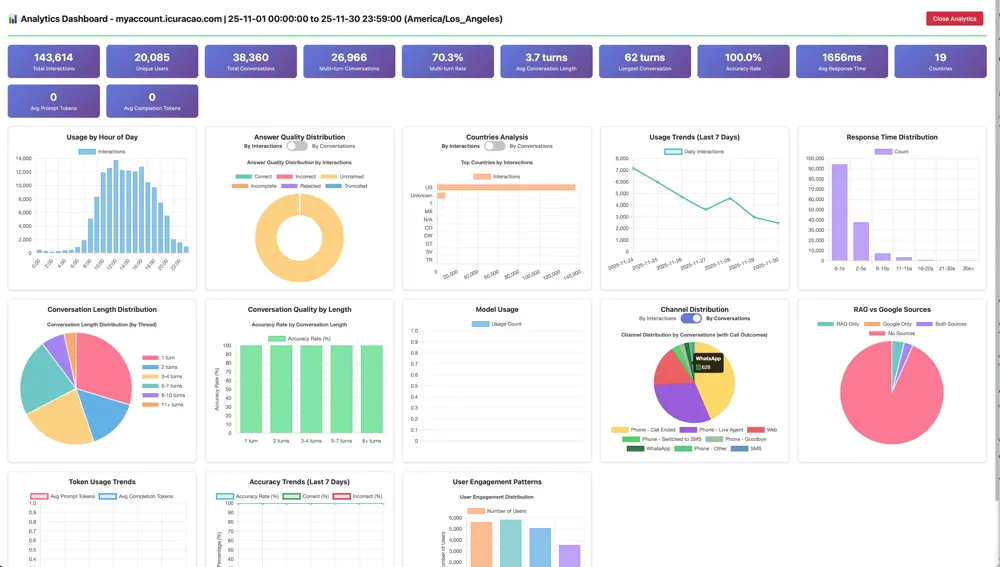Image resolution: width=1000 pixels, height=567 pixels.
Task: Toggle the Incorrect legend in Answer Quality chart
Action: pyautogui.click(x=296, y=177)
